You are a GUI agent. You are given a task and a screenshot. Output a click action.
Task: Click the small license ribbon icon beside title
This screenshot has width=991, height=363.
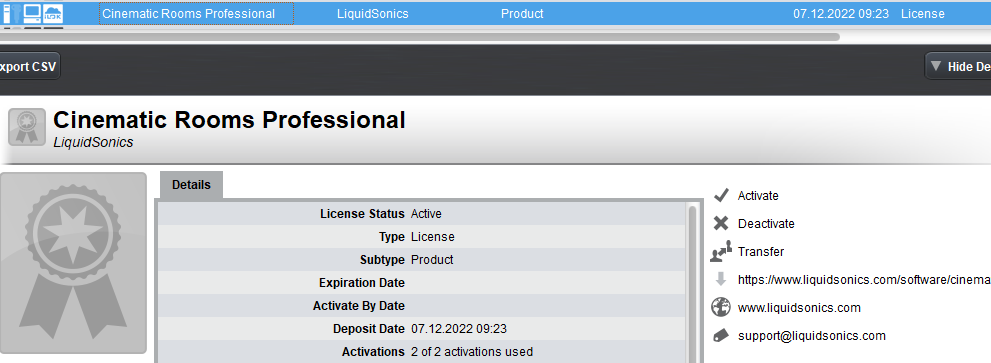coord(27,126)
